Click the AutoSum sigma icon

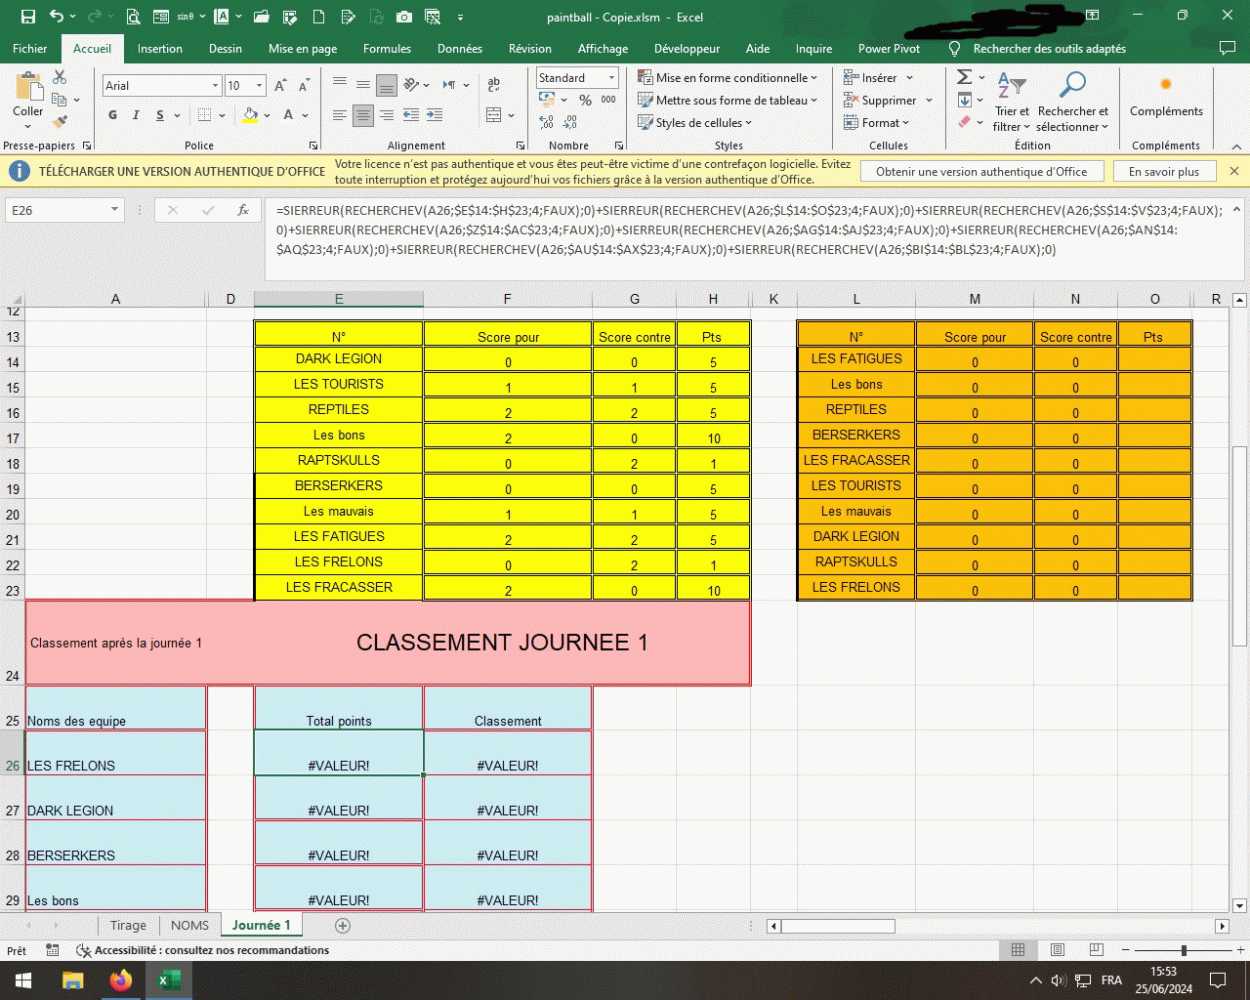964,77
